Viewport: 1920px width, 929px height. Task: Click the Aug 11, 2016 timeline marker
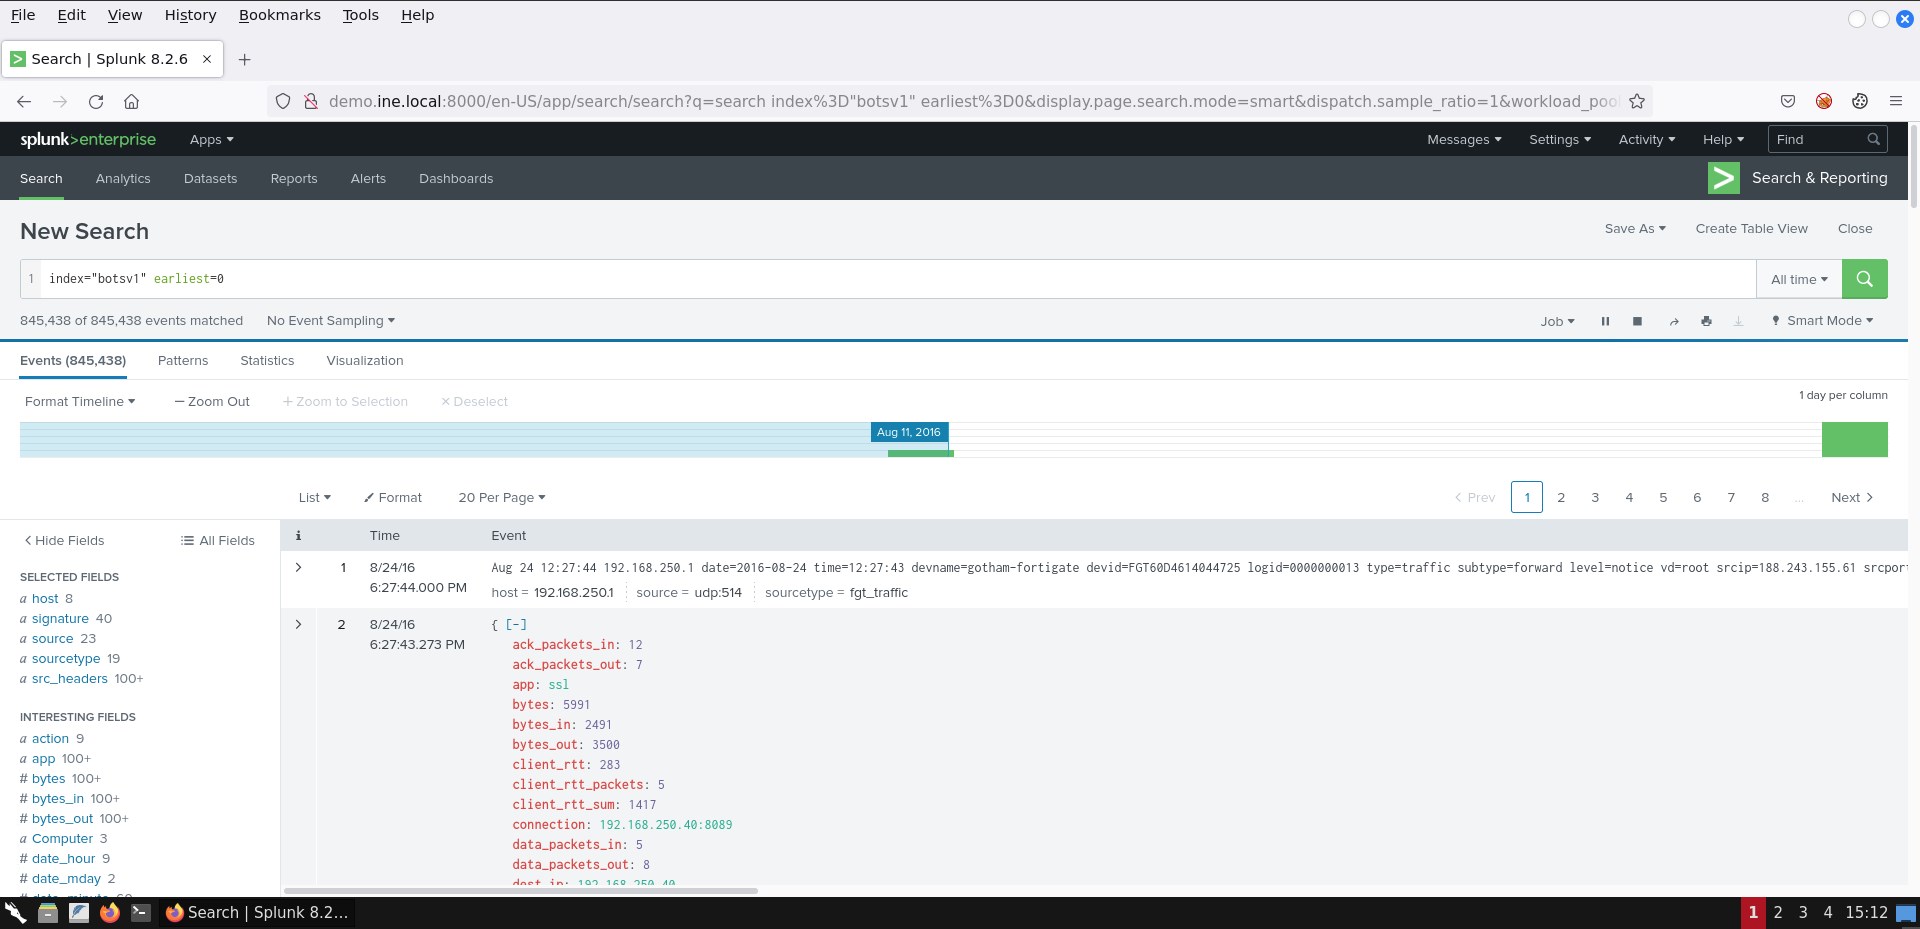click(x=909, y=432)
